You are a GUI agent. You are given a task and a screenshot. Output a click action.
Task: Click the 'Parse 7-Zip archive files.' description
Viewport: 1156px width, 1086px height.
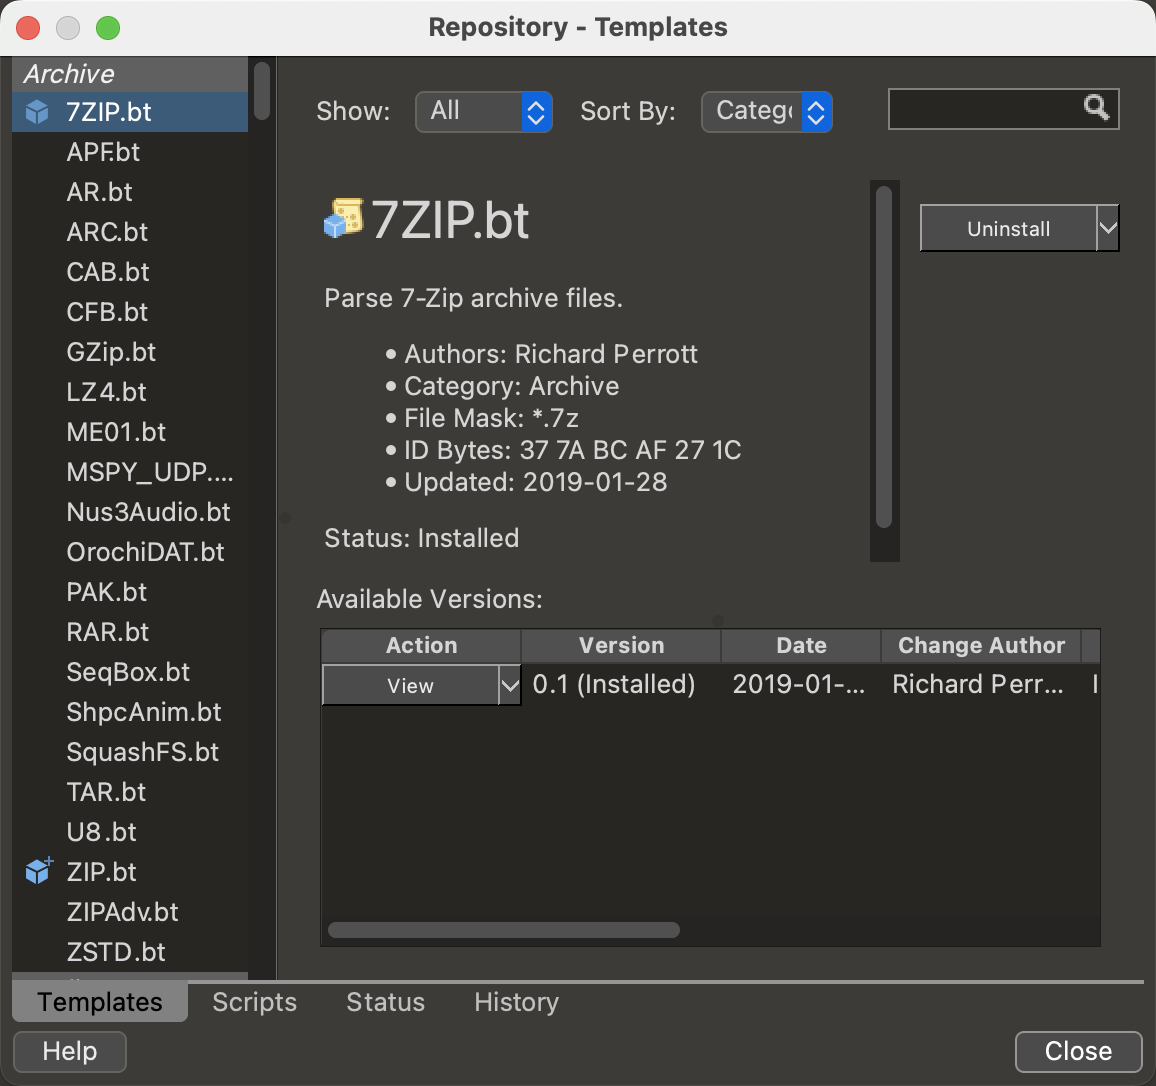473,298
